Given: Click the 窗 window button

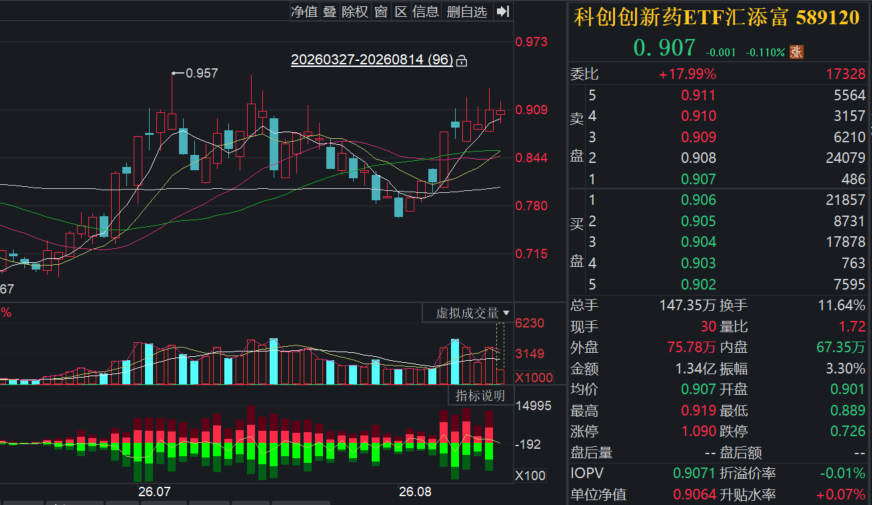Looking at the screenshot, I should pos(381,12).
